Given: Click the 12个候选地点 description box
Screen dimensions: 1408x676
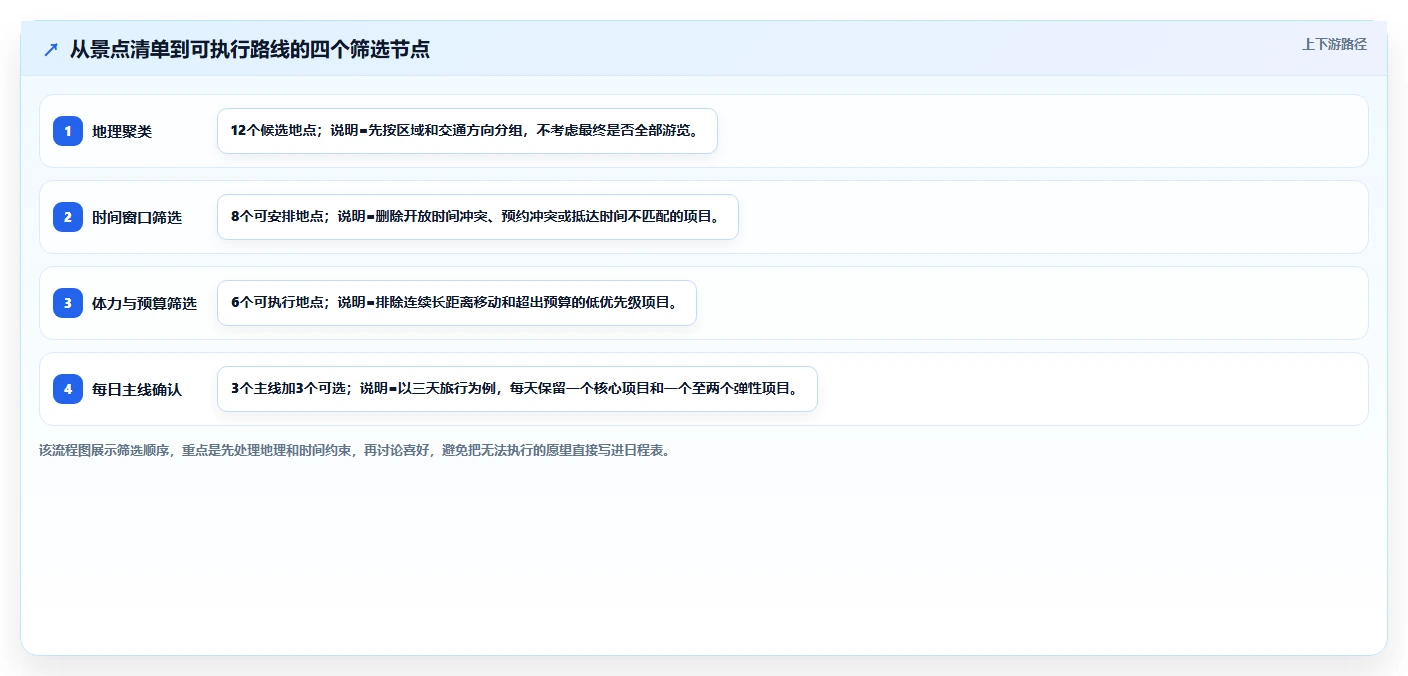Looking at the screenshot, I should click(x=467, y=131).
